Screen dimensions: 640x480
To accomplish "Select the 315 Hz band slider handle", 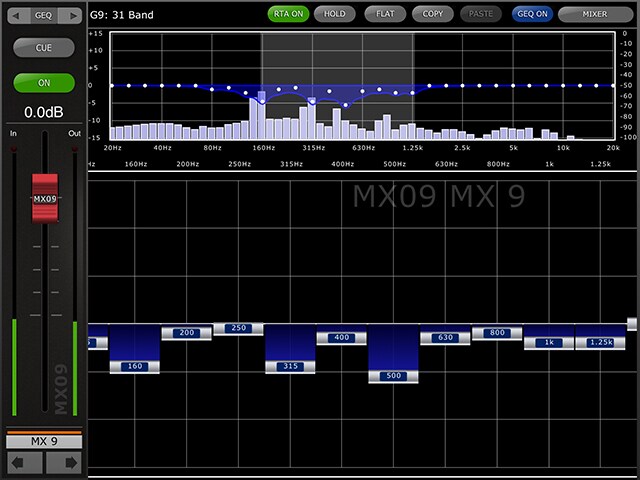I will (x=290, y=366).
